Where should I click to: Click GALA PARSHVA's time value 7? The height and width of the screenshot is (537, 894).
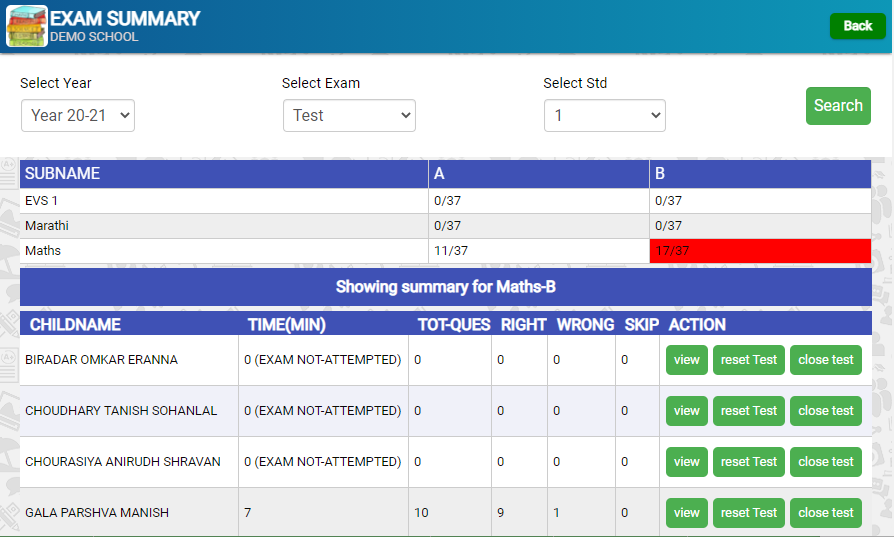pos(247,512)
